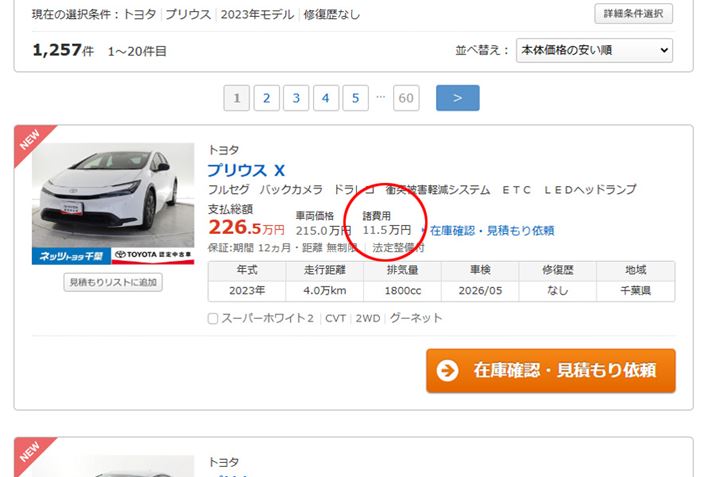The height and width of the screenshot is (477, 715).
Task: Click the orange 在庫確認・見積もり依頼 button
Action: pyautogui.click(x=551, y=370)
